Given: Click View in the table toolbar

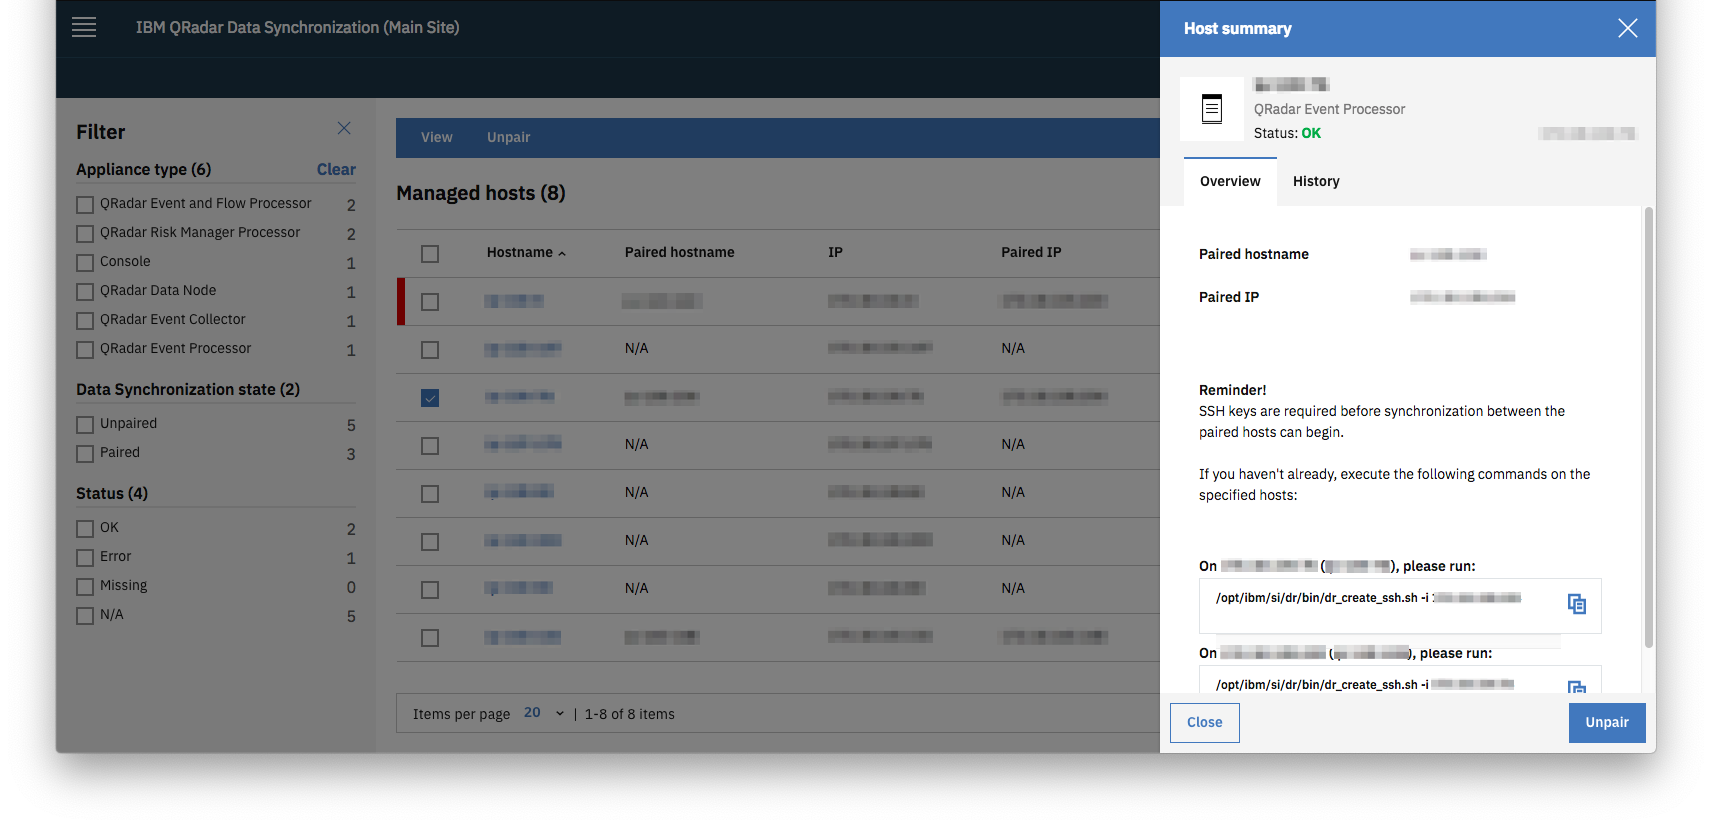Looking at the screenshot, I should click(x=436, y=138).
